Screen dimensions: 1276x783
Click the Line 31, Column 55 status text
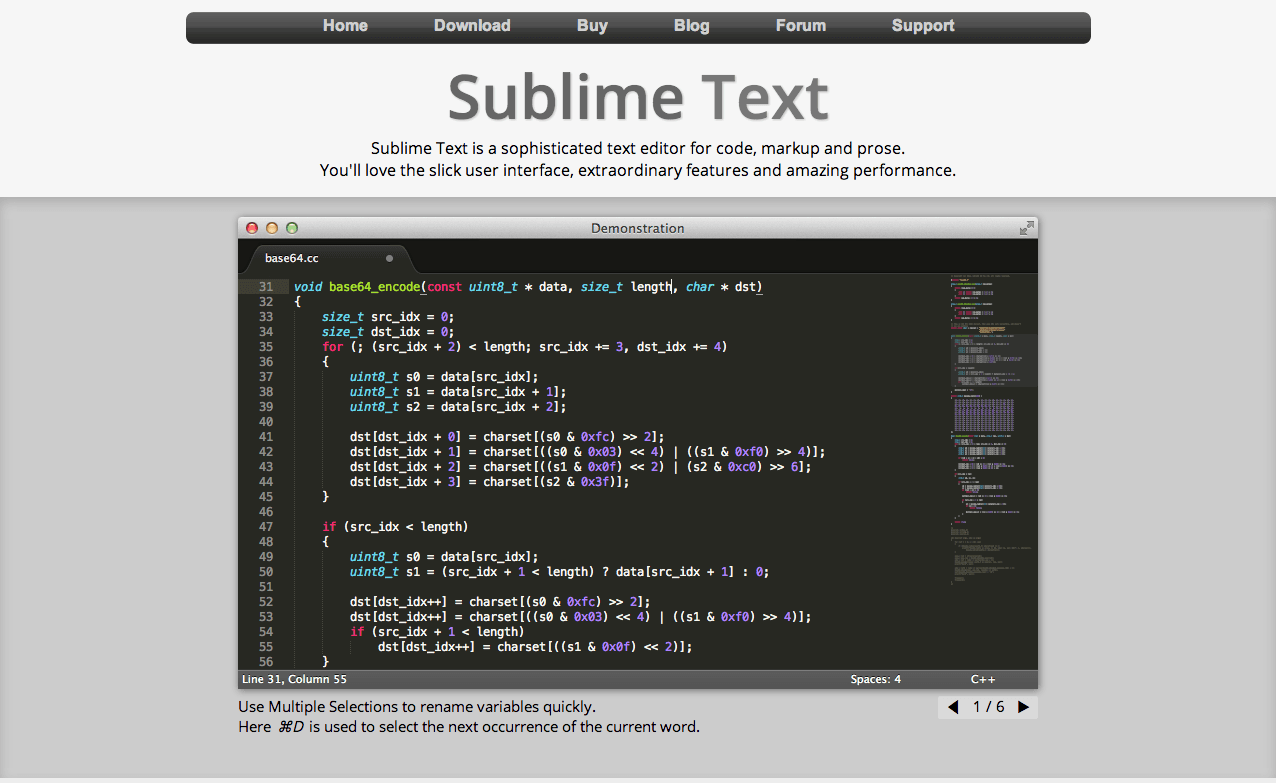294,679
